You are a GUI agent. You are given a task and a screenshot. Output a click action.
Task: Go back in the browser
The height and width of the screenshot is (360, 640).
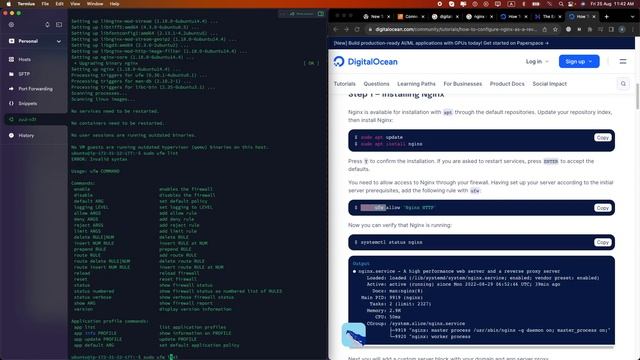point(336,29)
